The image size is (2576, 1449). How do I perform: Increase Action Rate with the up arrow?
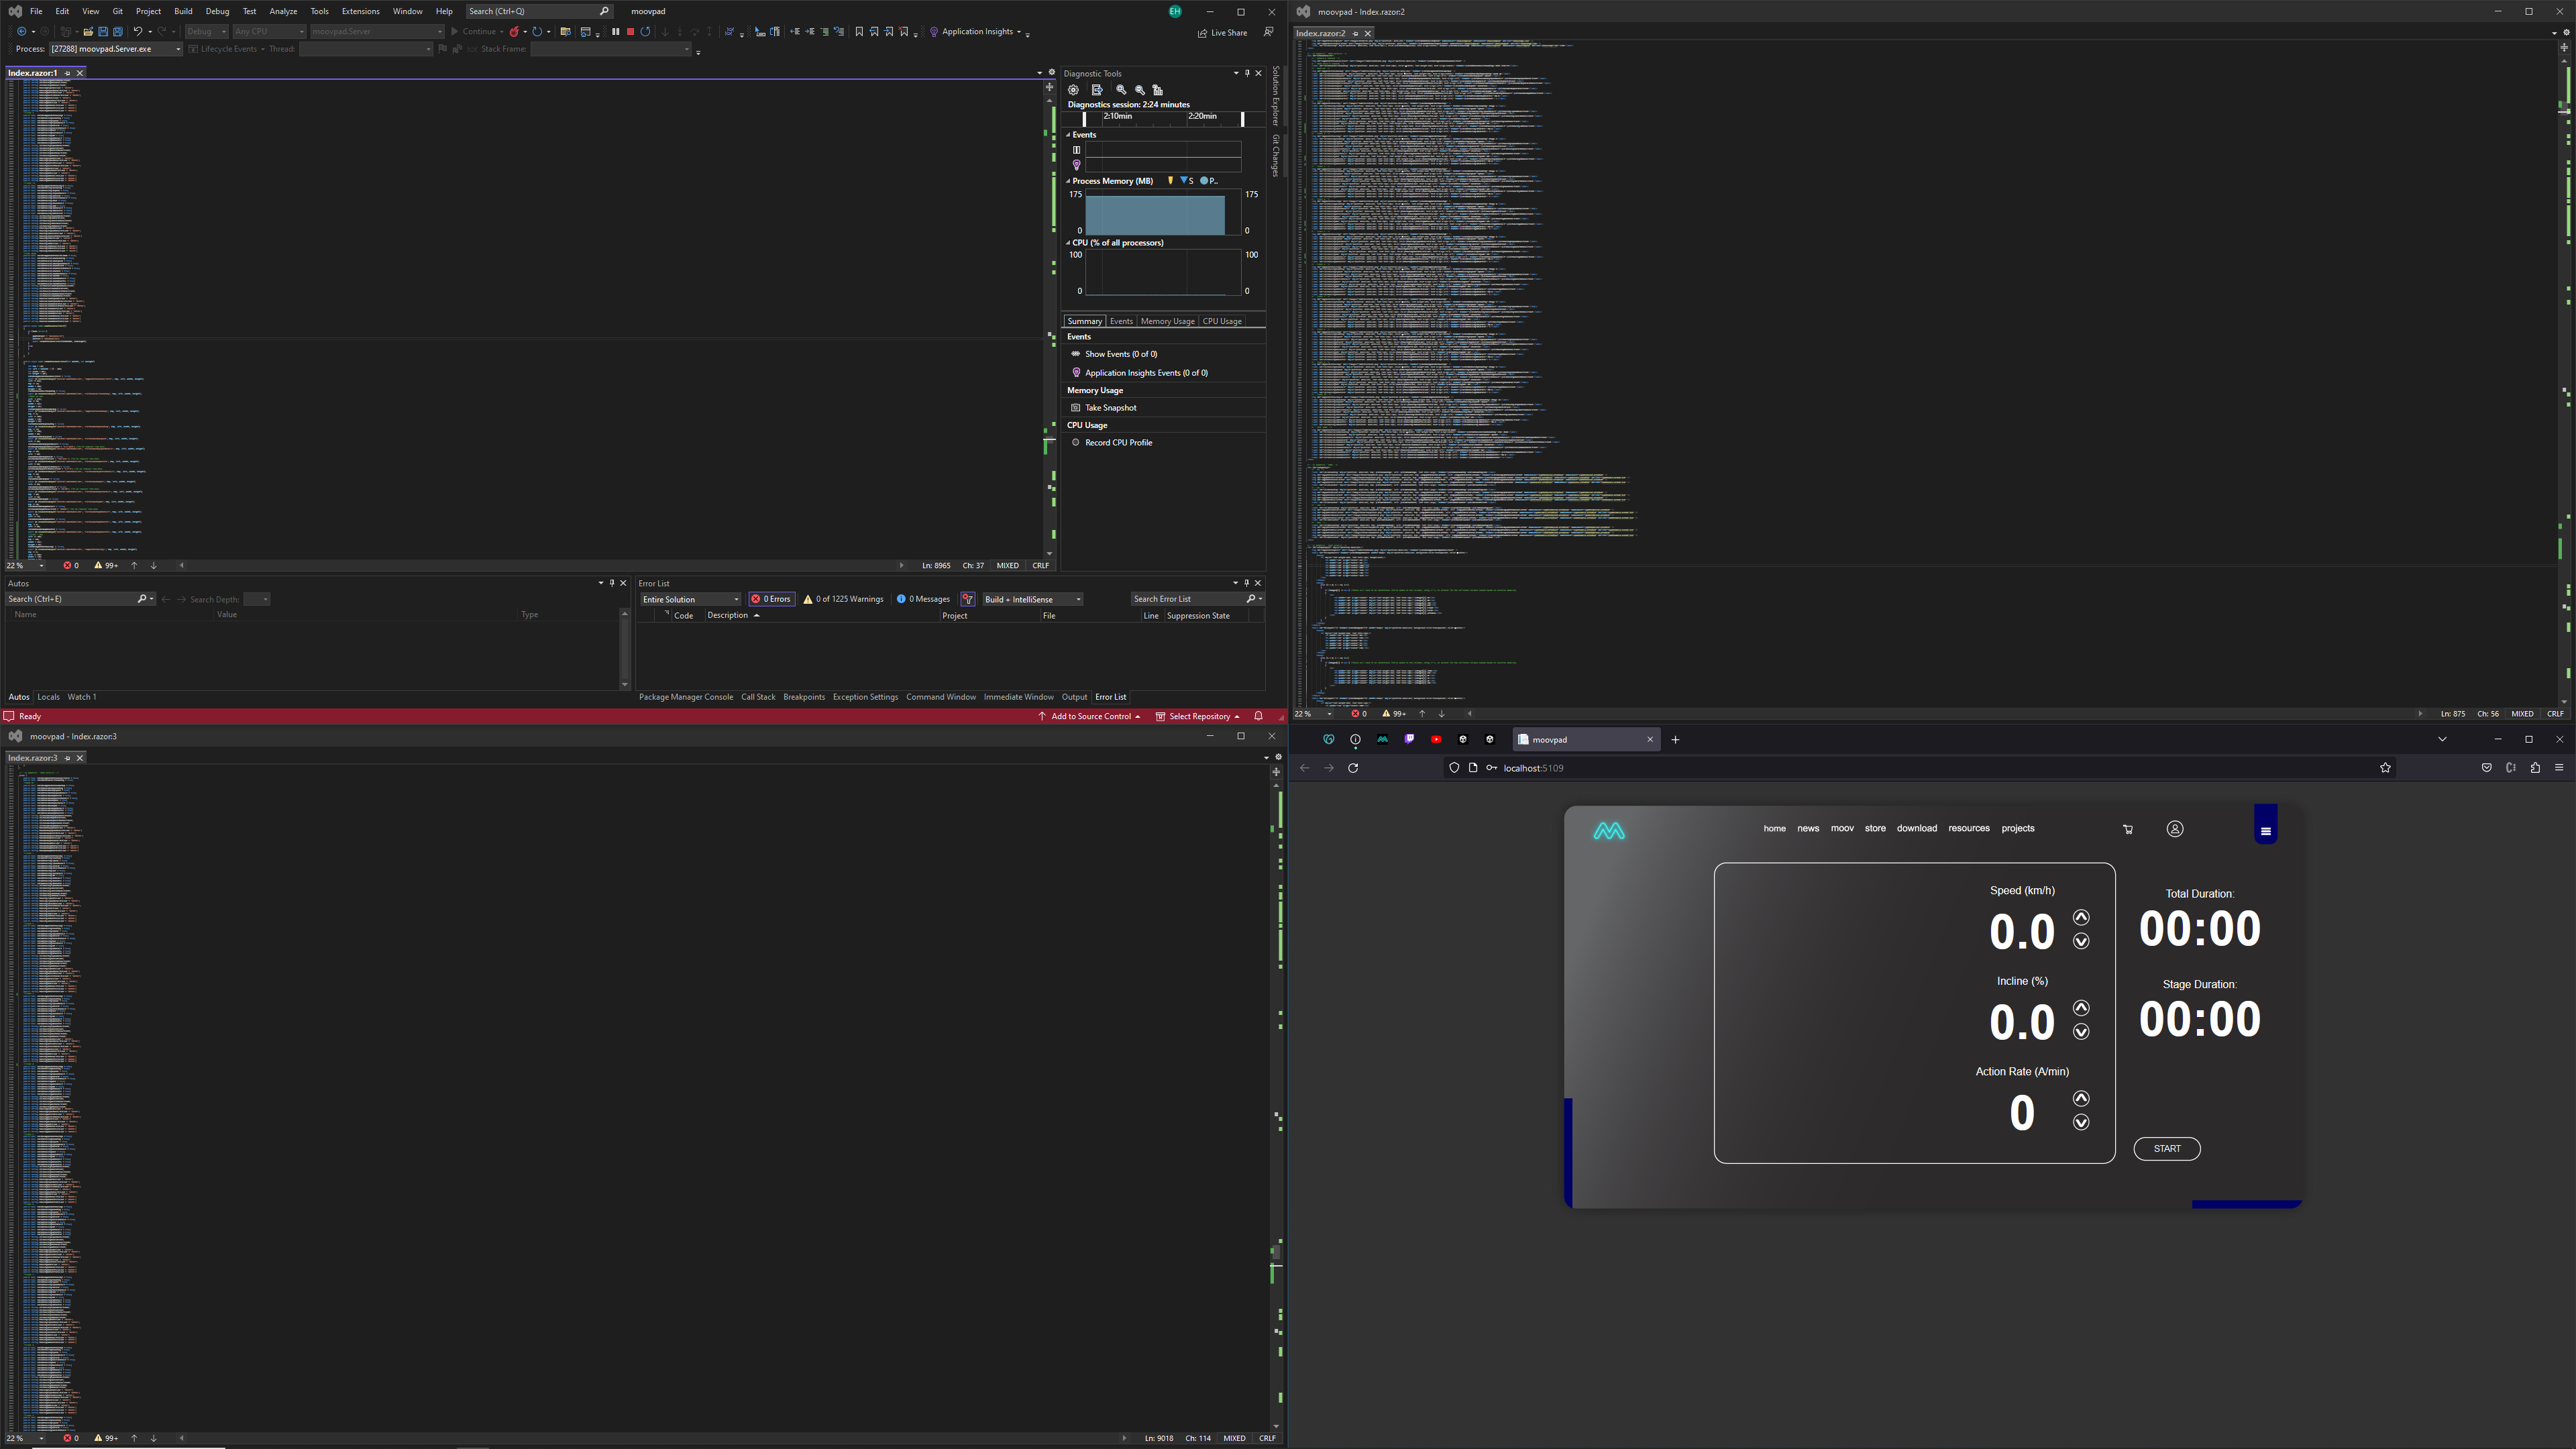point(2081,1098)
